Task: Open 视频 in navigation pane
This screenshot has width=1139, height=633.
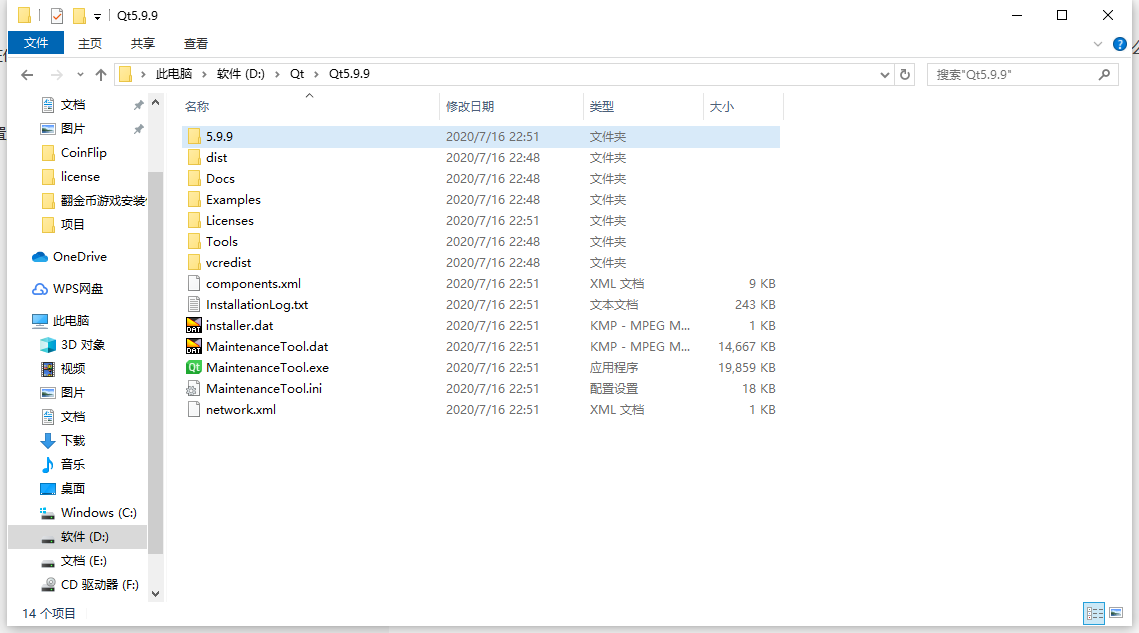Action: pos(73,368)
